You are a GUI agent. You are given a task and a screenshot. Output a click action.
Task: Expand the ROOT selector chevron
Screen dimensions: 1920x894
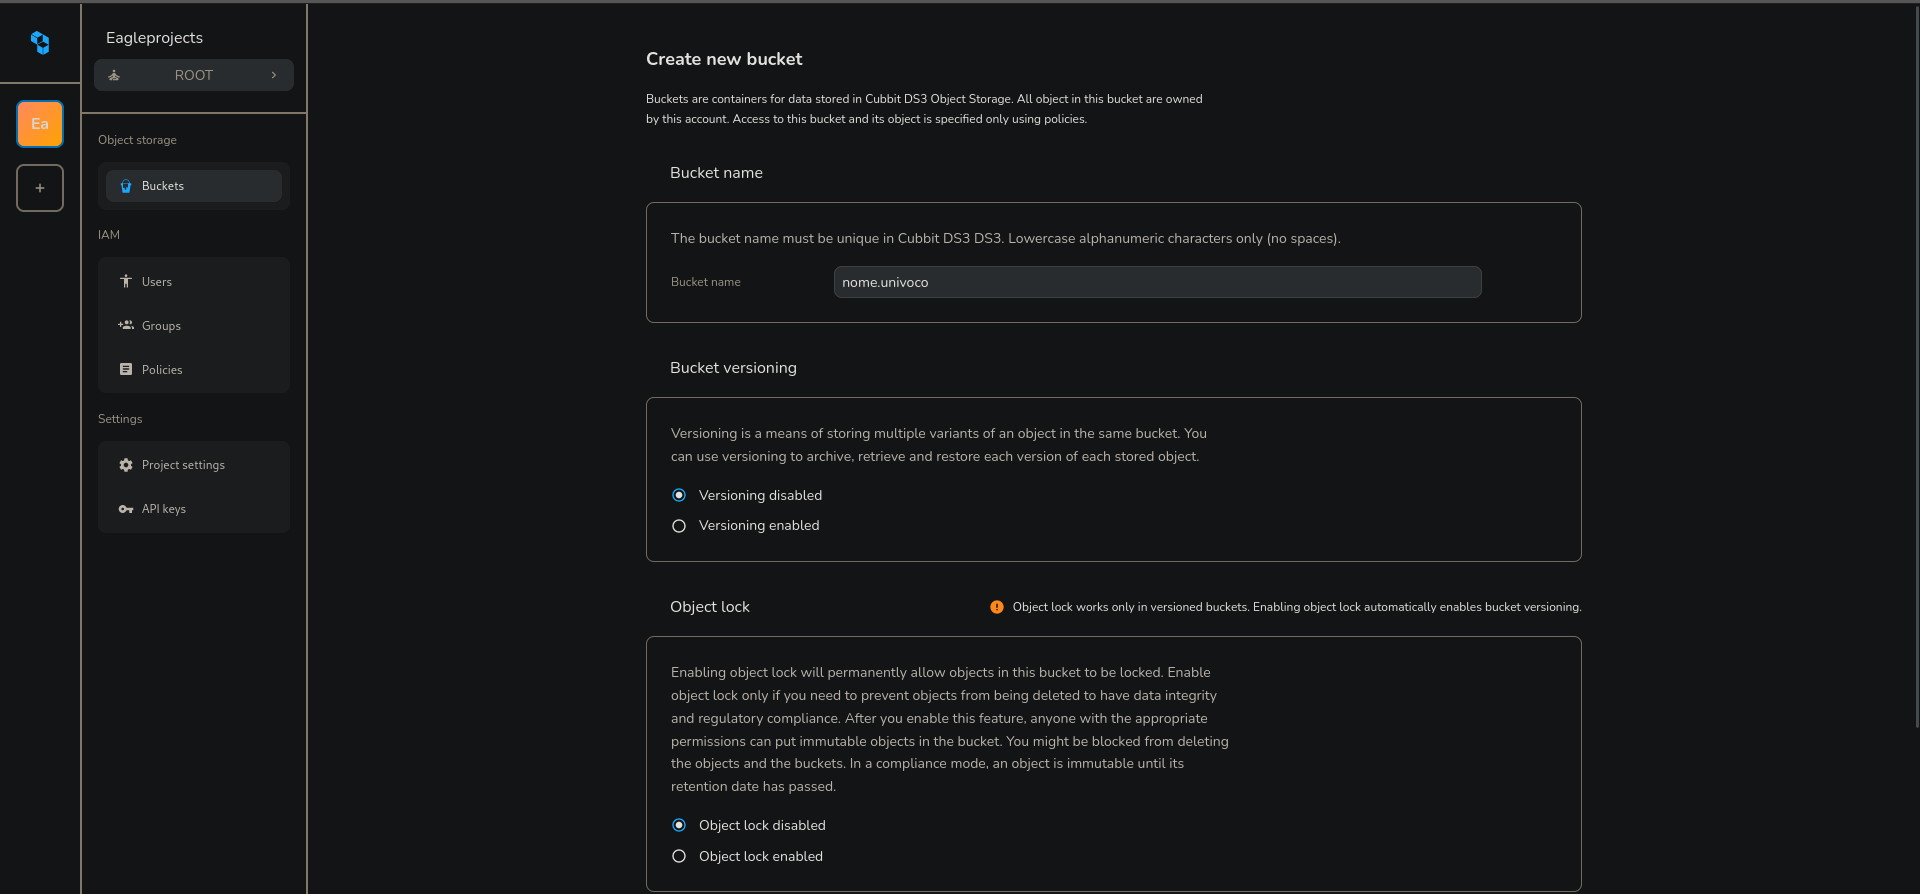point(274,75)
